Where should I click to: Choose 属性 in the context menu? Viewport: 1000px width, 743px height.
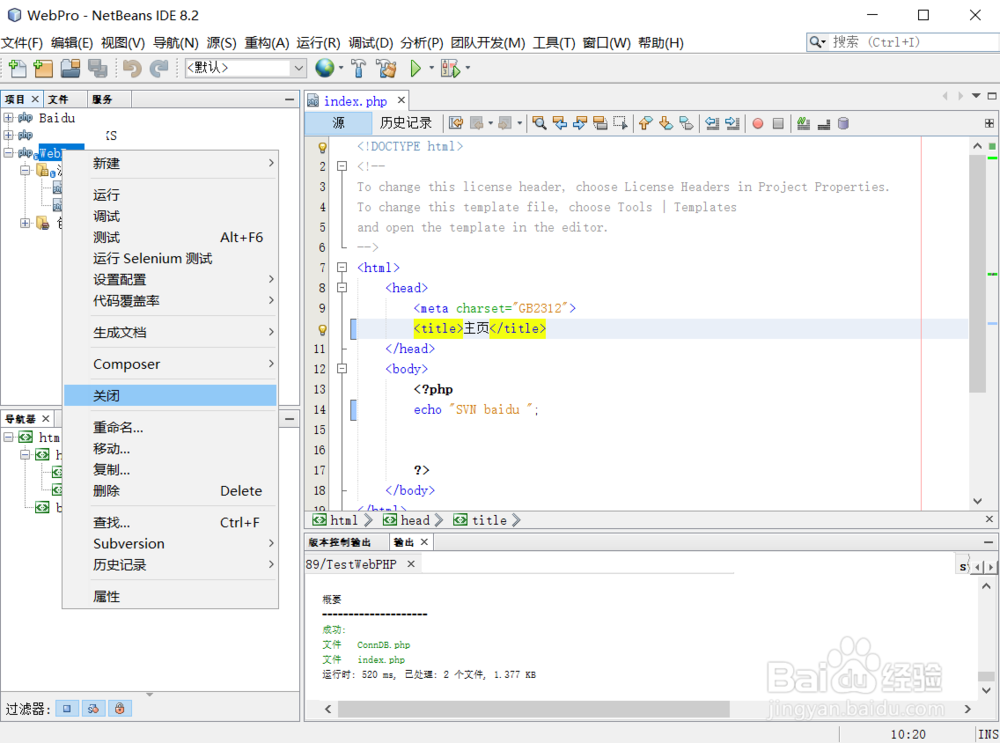170,596
